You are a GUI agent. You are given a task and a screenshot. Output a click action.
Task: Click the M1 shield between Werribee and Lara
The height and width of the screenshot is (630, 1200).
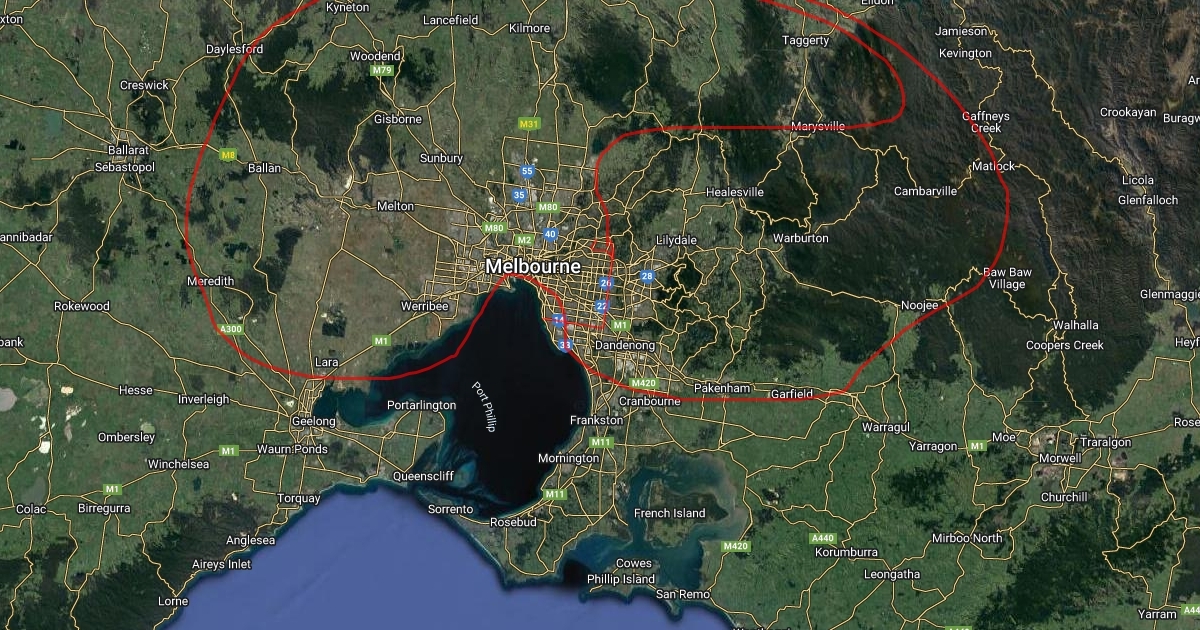point(381,341)
